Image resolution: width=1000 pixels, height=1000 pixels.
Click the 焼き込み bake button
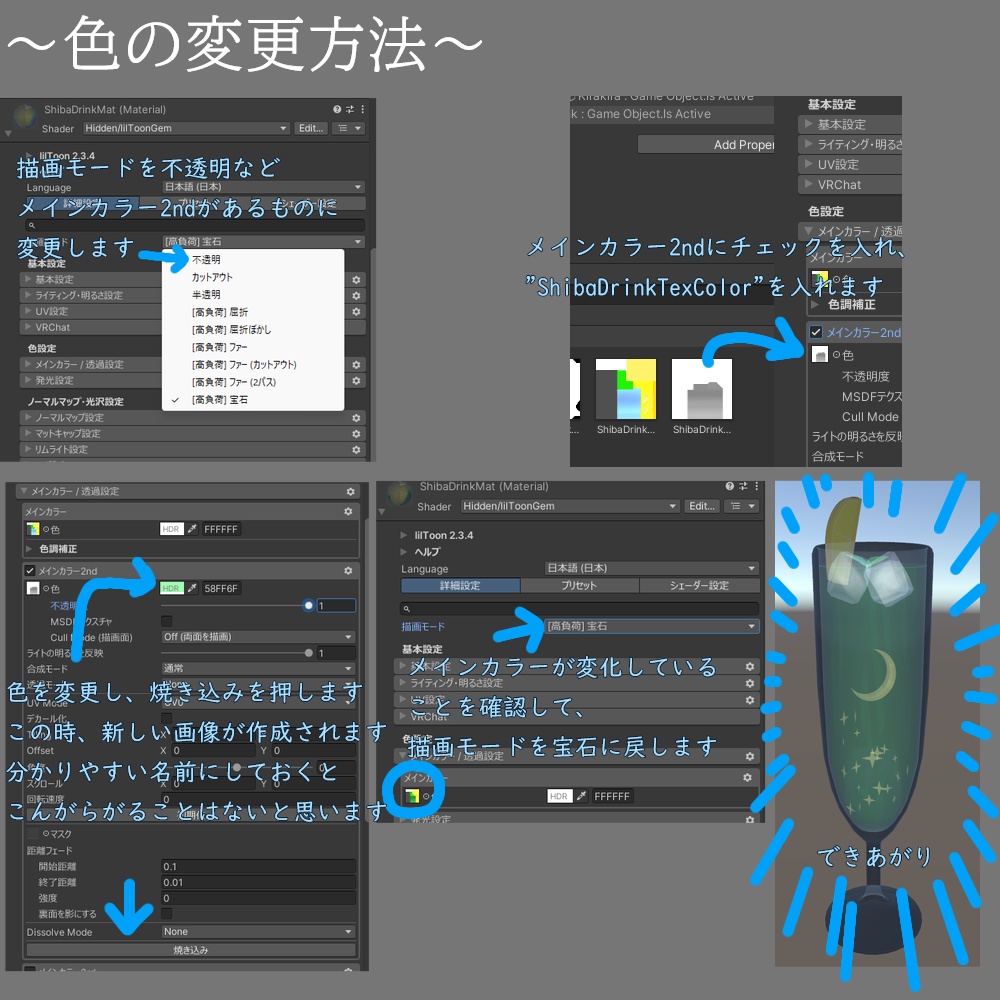(190, 950)
